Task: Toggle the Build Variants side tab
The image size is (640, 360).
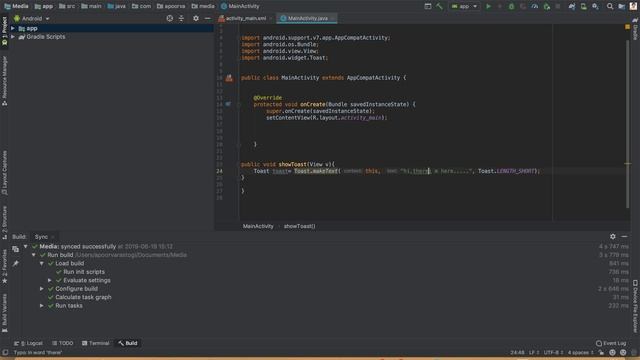Action: point(4,312)
